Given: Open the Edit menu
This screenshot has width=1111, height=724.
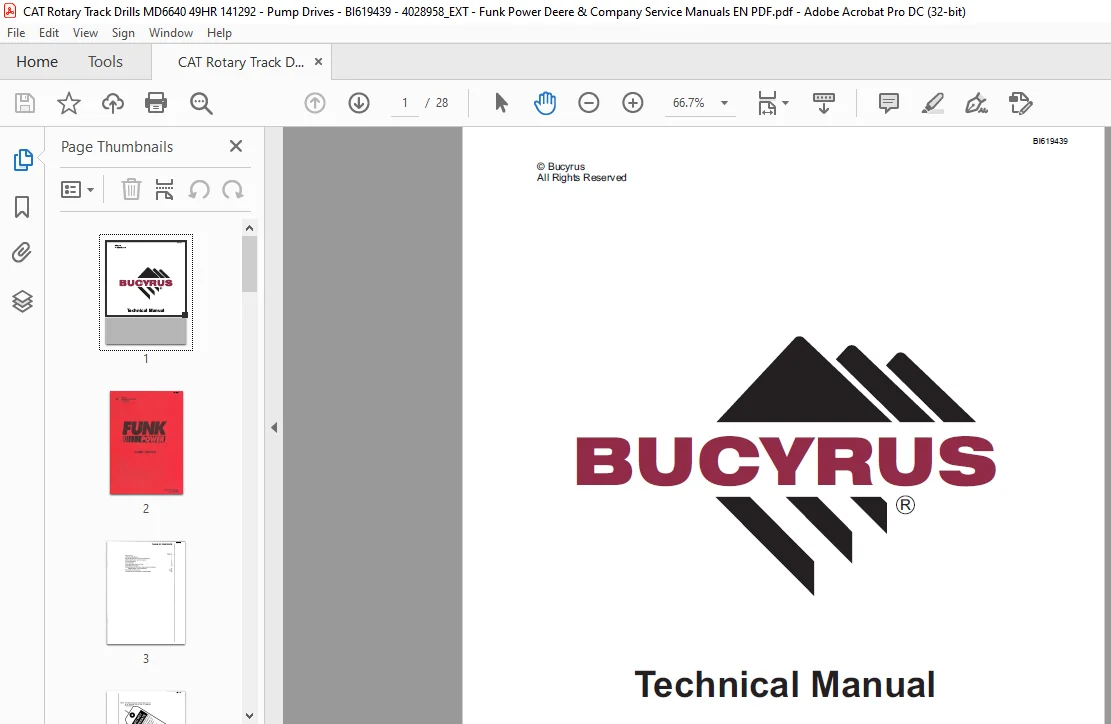Looking at the screenshot, I should coord(49,33).
